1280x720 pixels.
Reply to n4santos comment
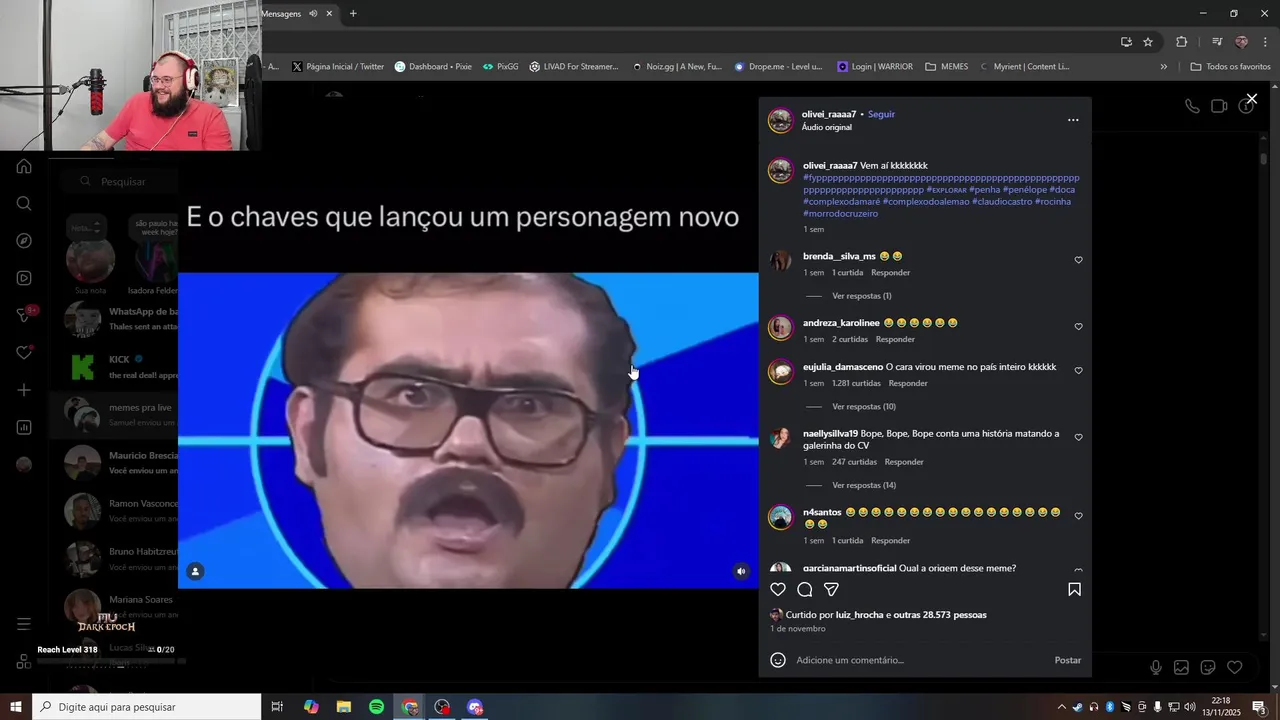(890, 541)
